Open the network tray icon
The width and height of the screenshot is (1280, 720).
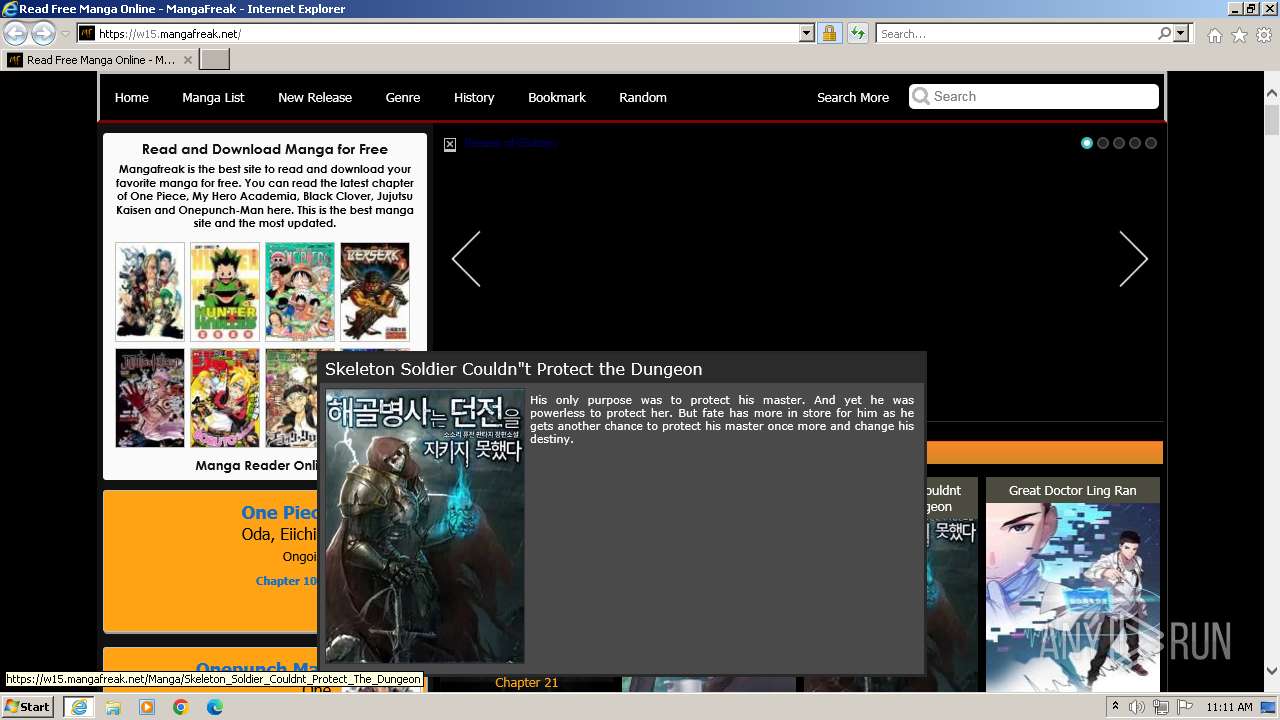[x=1161, y=707]
